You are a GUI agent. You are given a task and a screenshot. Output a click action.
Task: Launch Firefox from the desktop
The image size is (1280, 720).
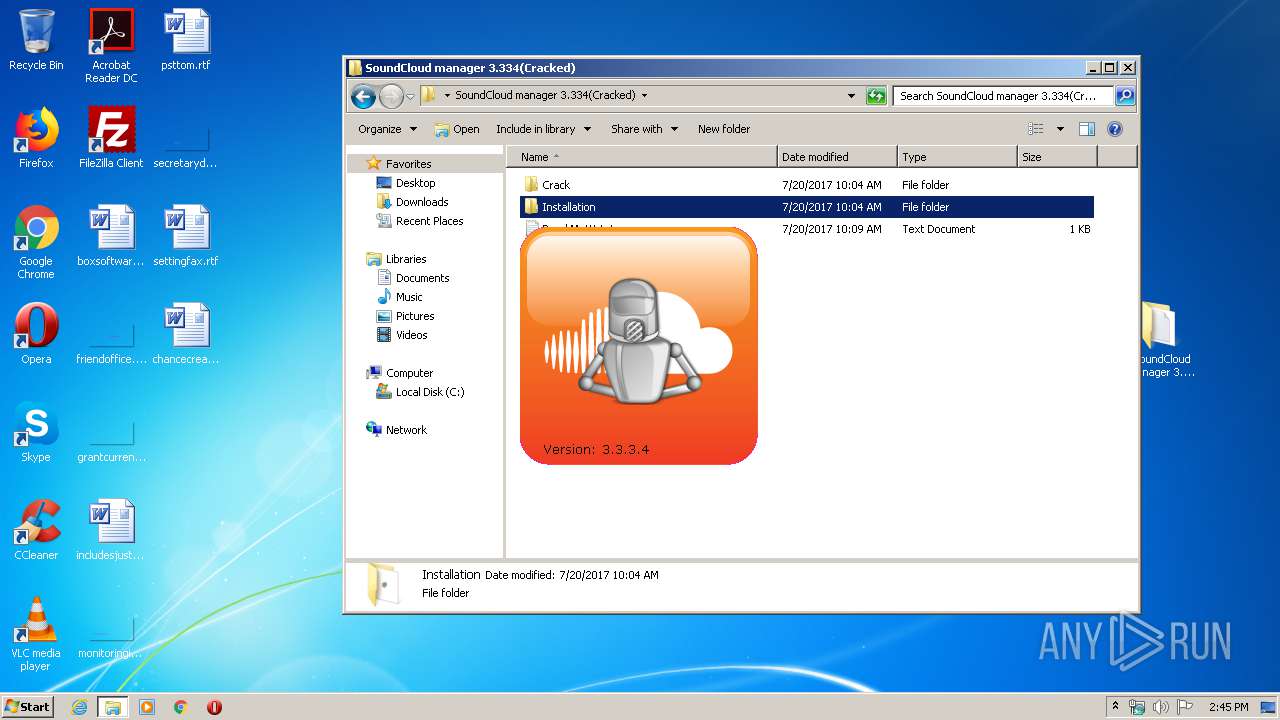point(36,138)
